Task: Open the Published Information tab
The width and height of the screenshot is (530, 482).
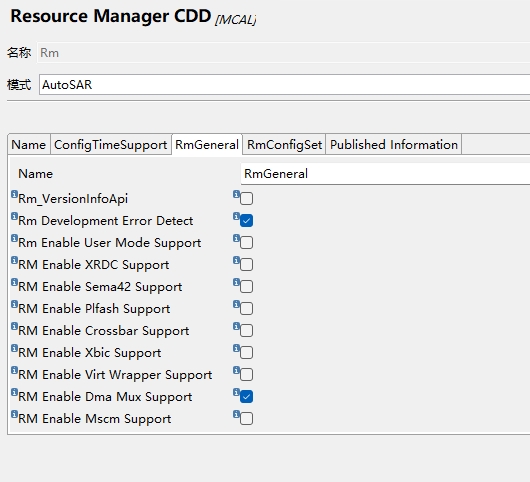Action: pyautogui.click(x=394, y=145)
